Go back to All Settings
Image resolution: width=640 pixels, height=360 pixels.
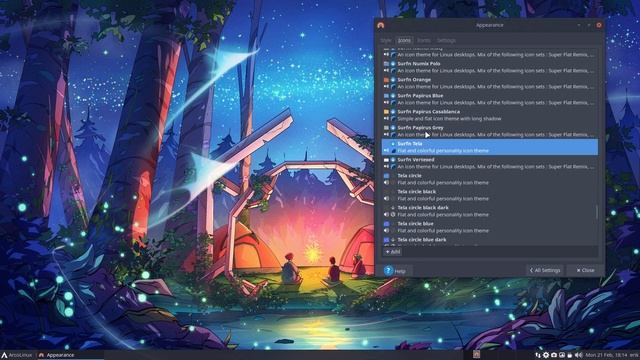coord(544,270)
